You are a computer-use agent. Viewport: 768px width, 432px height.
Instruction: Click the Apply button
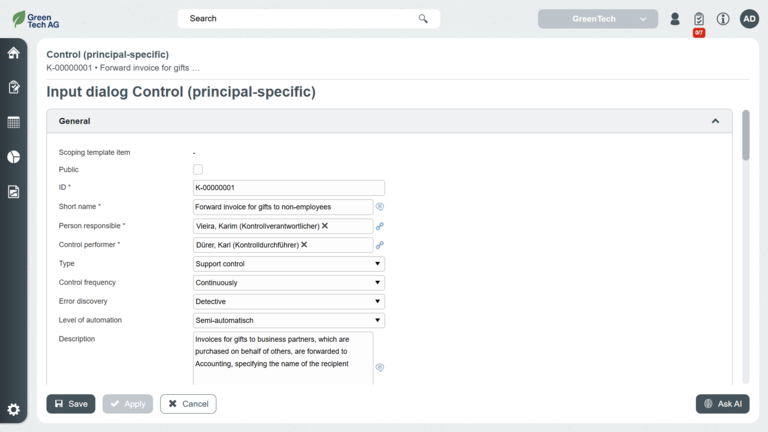point(128,404)
